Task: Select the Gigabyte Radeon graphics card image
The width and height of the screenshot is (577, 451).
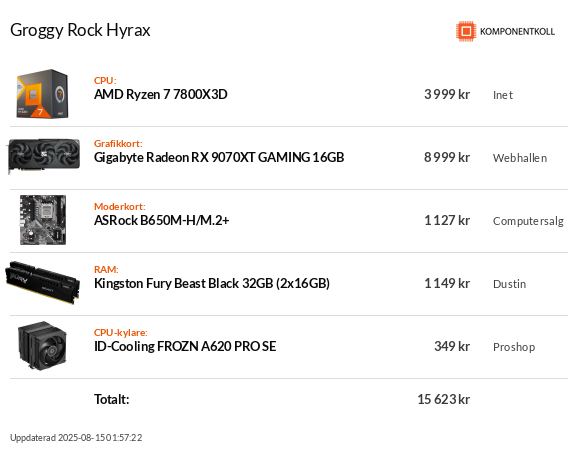Action: tap(44, 156)
